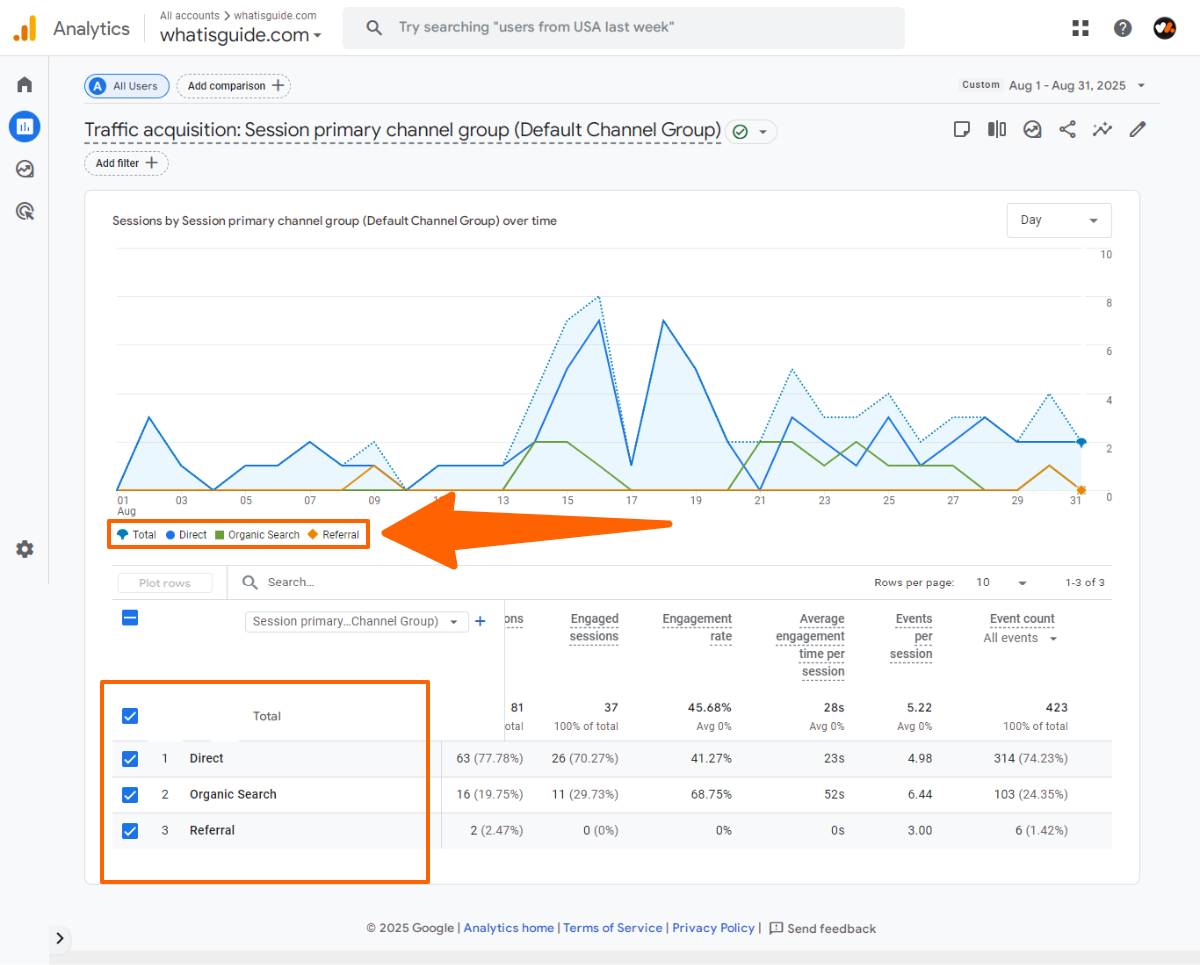This screenshot has height=965, width=1200.
Task: Click the Send feedback link text
Action: point(831,929)
